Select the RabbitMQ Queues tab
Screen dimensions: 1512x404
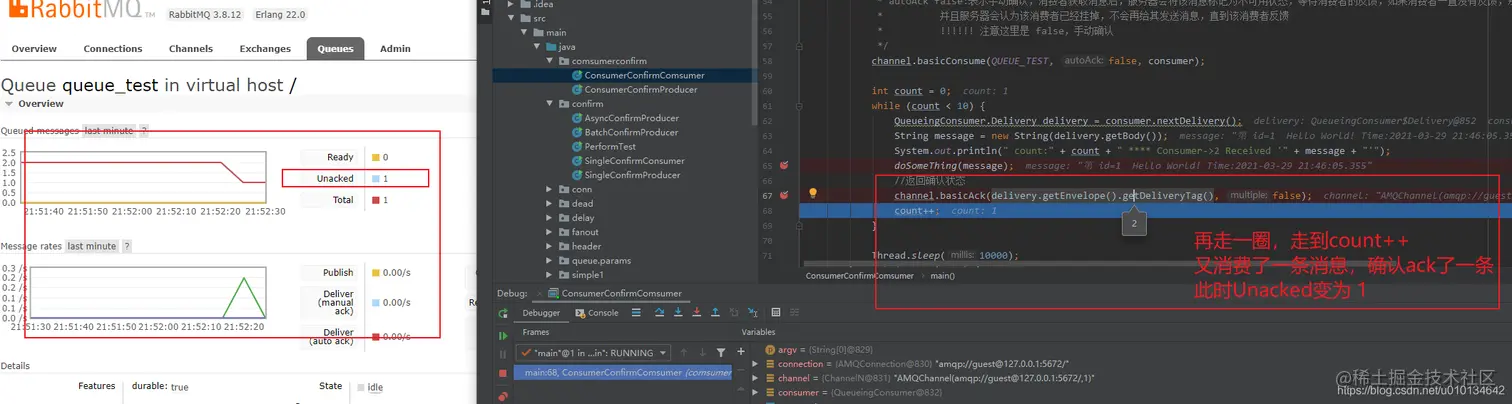pyautogui.click(x=335, y=48)
